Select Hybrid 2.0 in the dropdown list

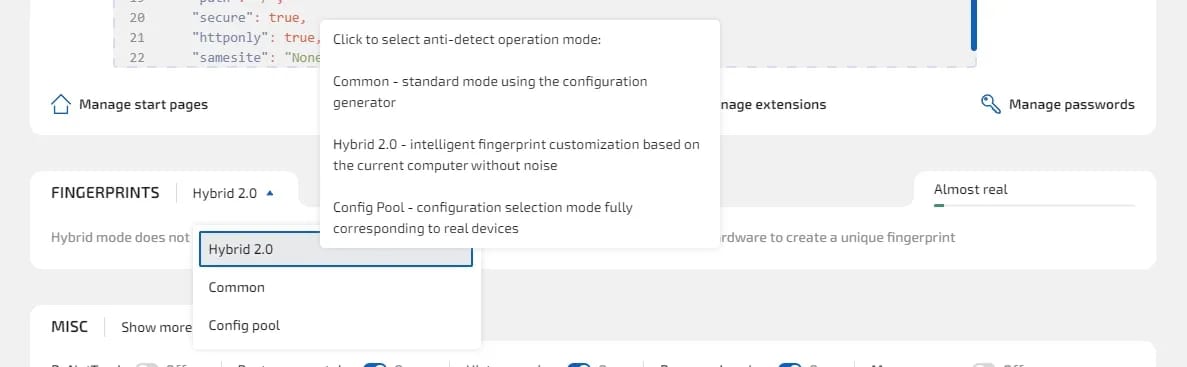pos(335,249)
